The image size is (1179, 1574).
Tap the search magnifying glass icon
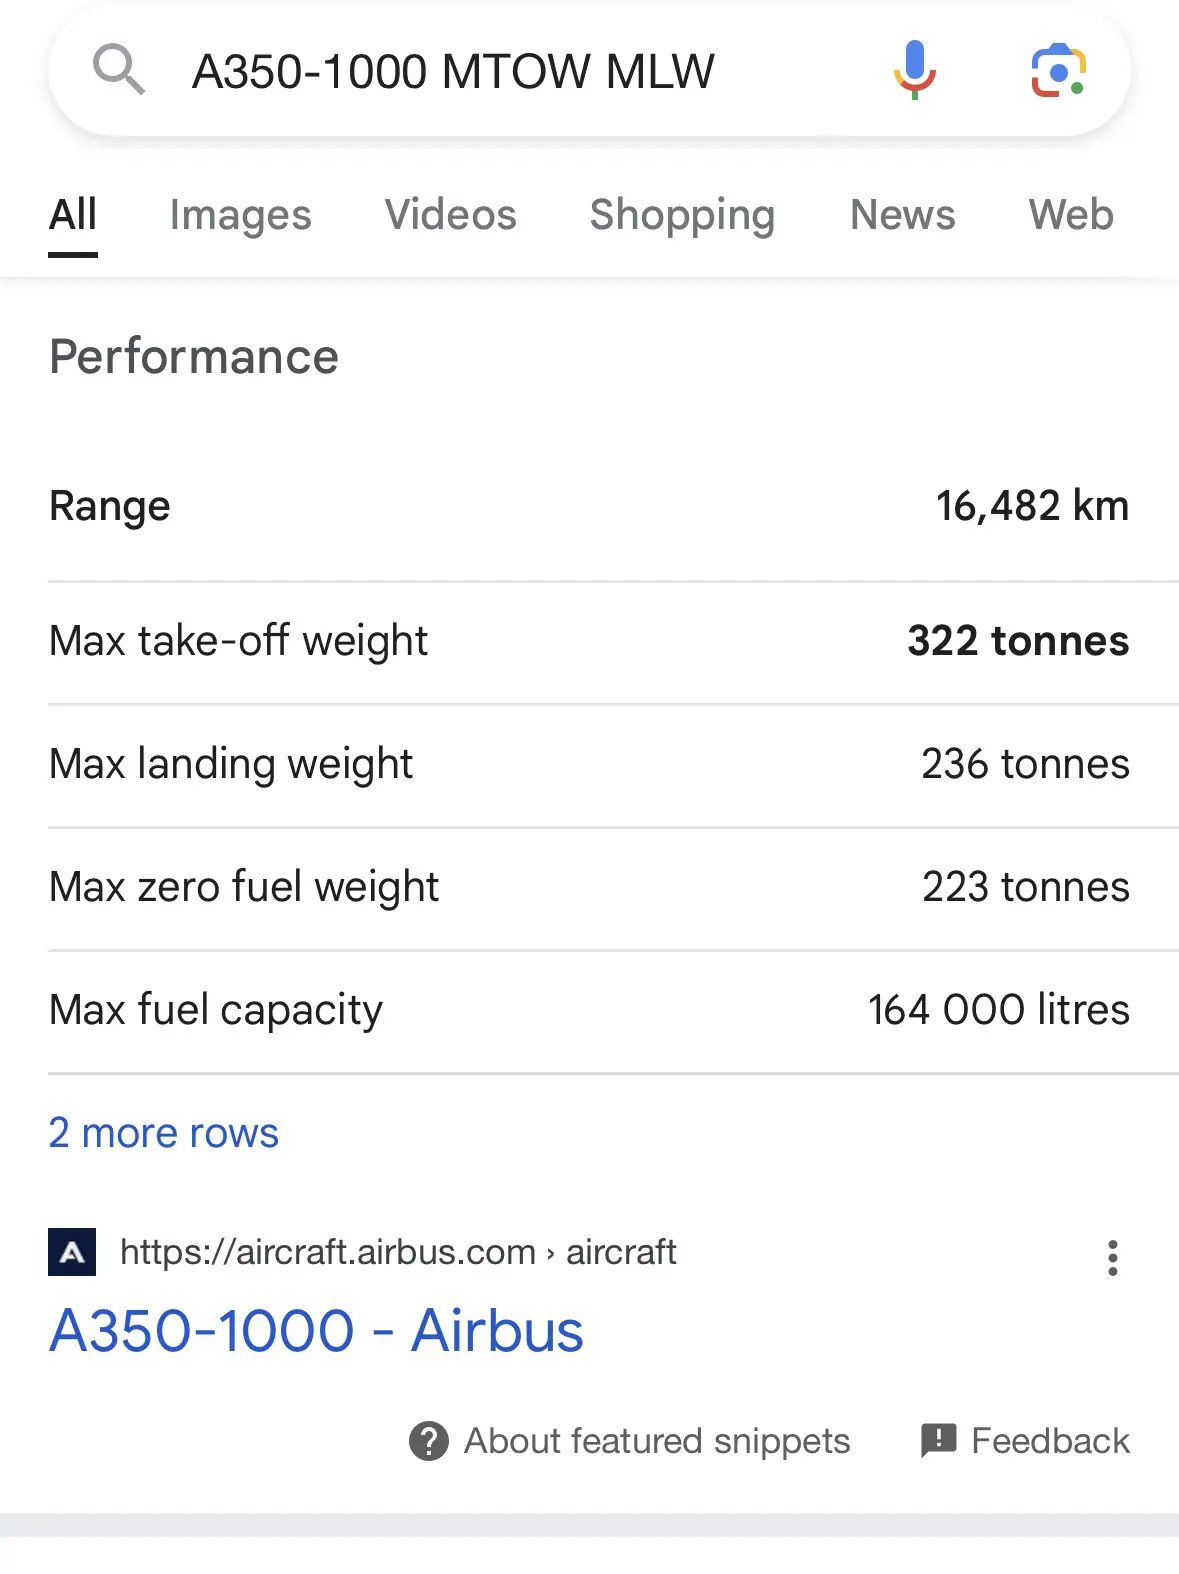tap(119, 70)
